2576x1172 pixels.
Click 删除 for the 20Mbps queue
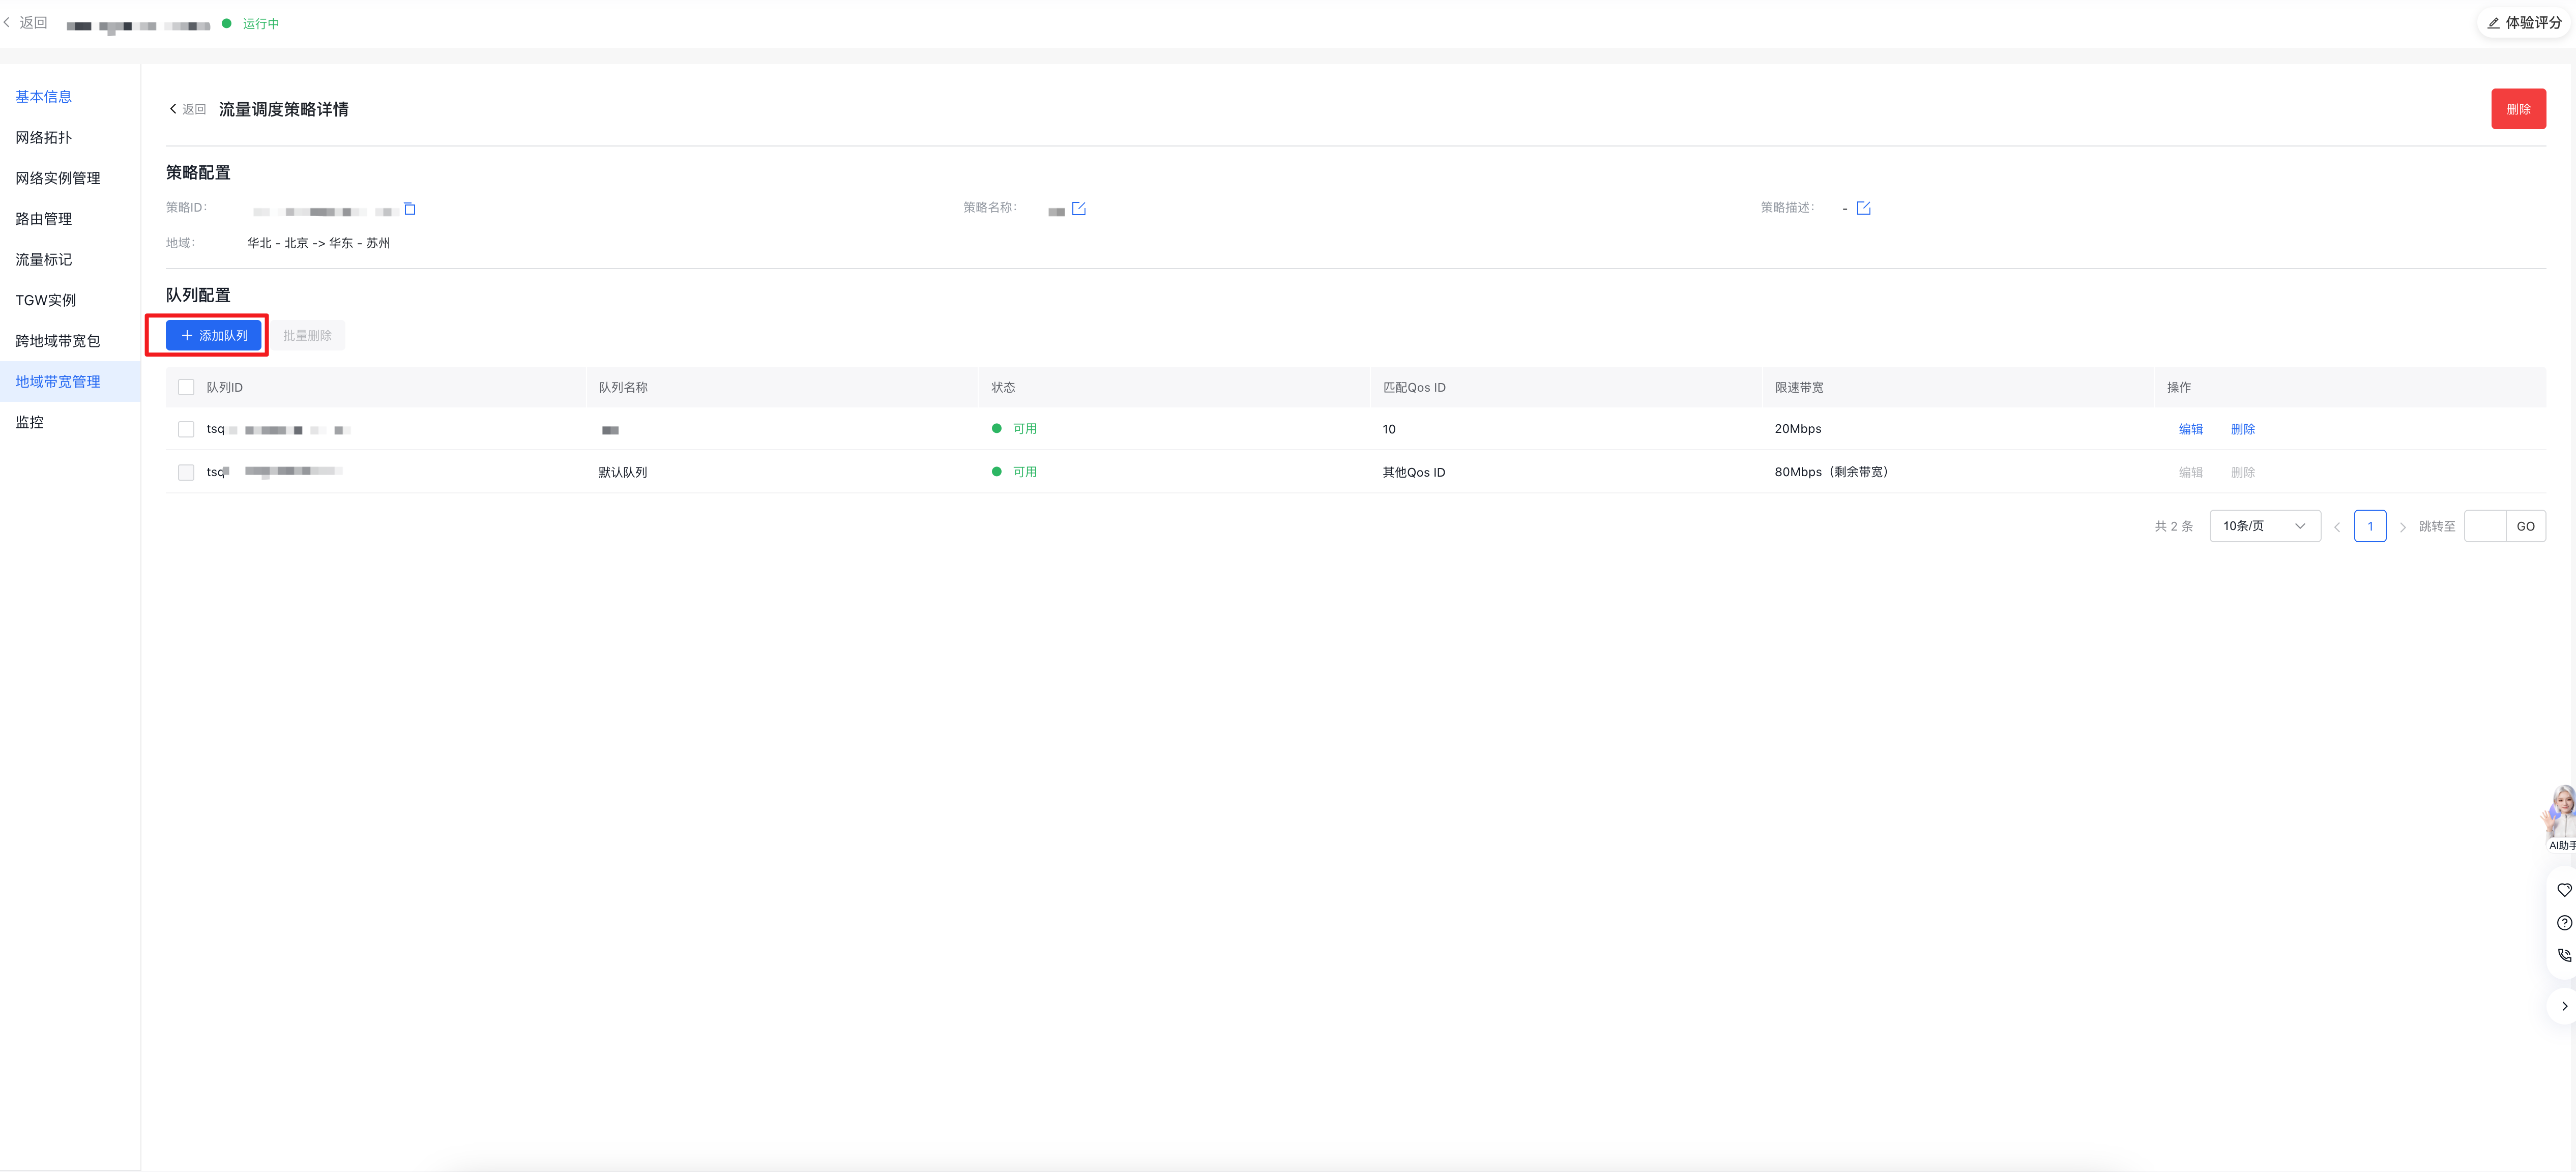[x=2243, y=429]
